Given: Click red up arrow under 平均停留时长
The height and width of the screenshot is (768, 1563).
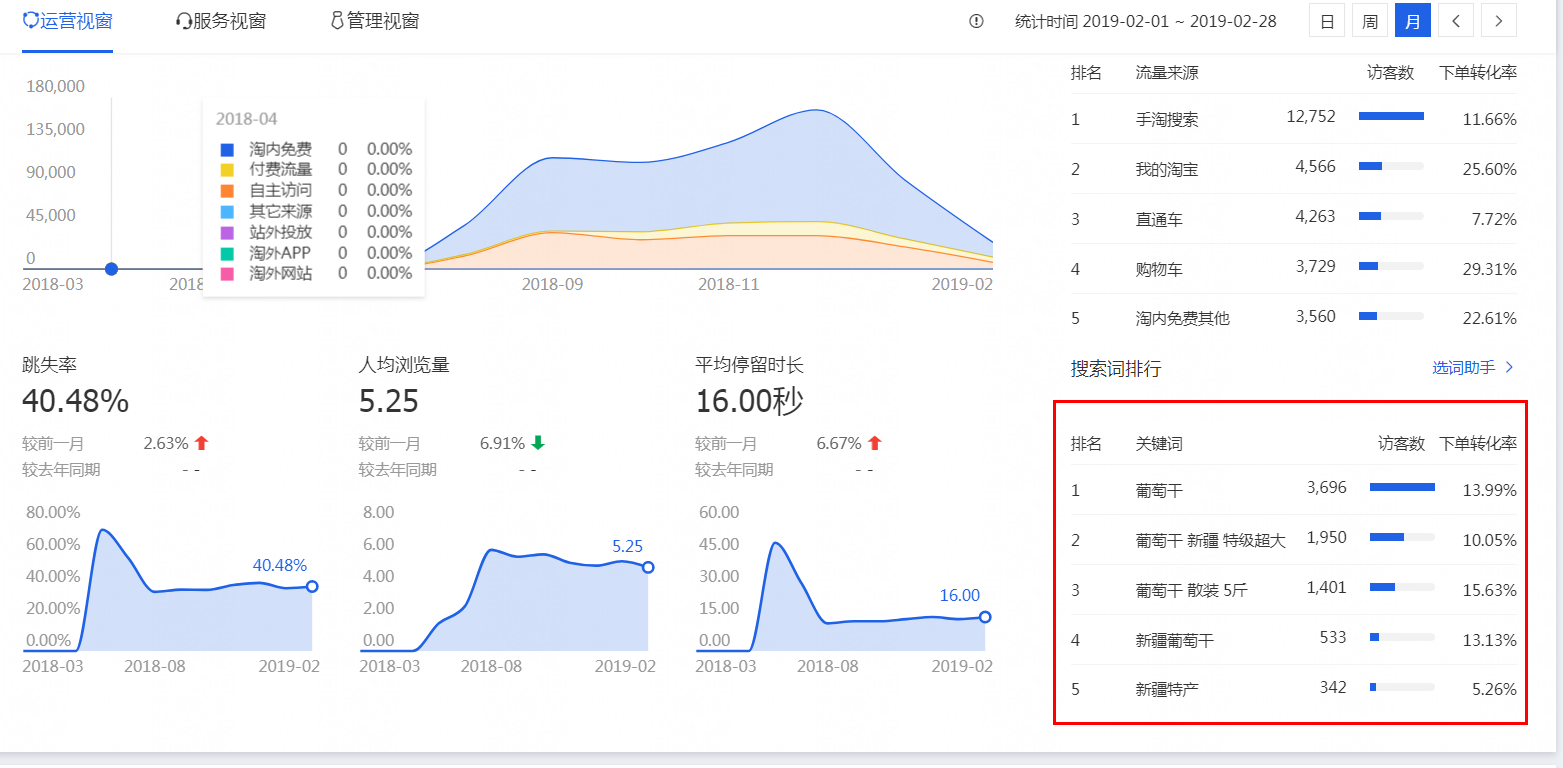Looking at the screenshot, I should (x=875, y=443).
